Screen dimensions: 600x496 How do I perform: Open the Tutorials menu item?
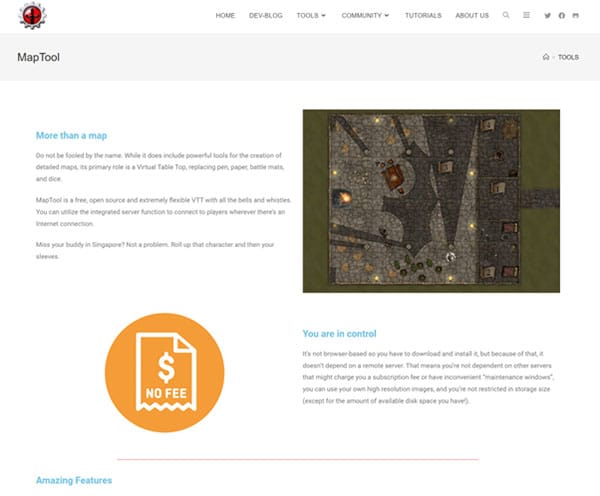tap(423, 16)
